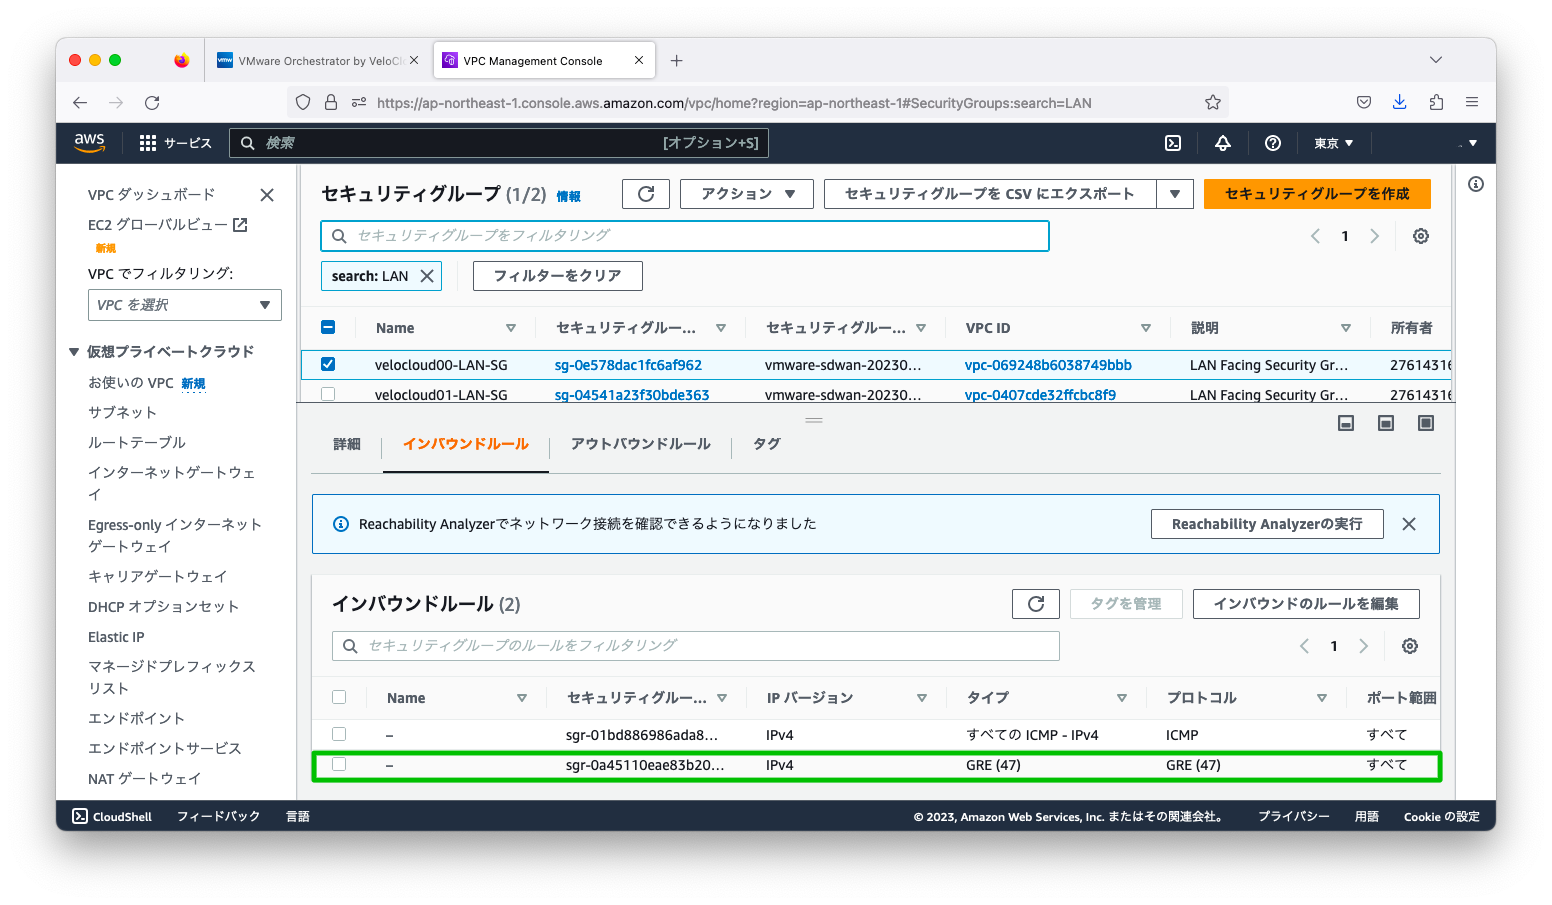Set details pane to medium split view
The width and height of the screenshot is (1552, 905).
(1386, 423)
